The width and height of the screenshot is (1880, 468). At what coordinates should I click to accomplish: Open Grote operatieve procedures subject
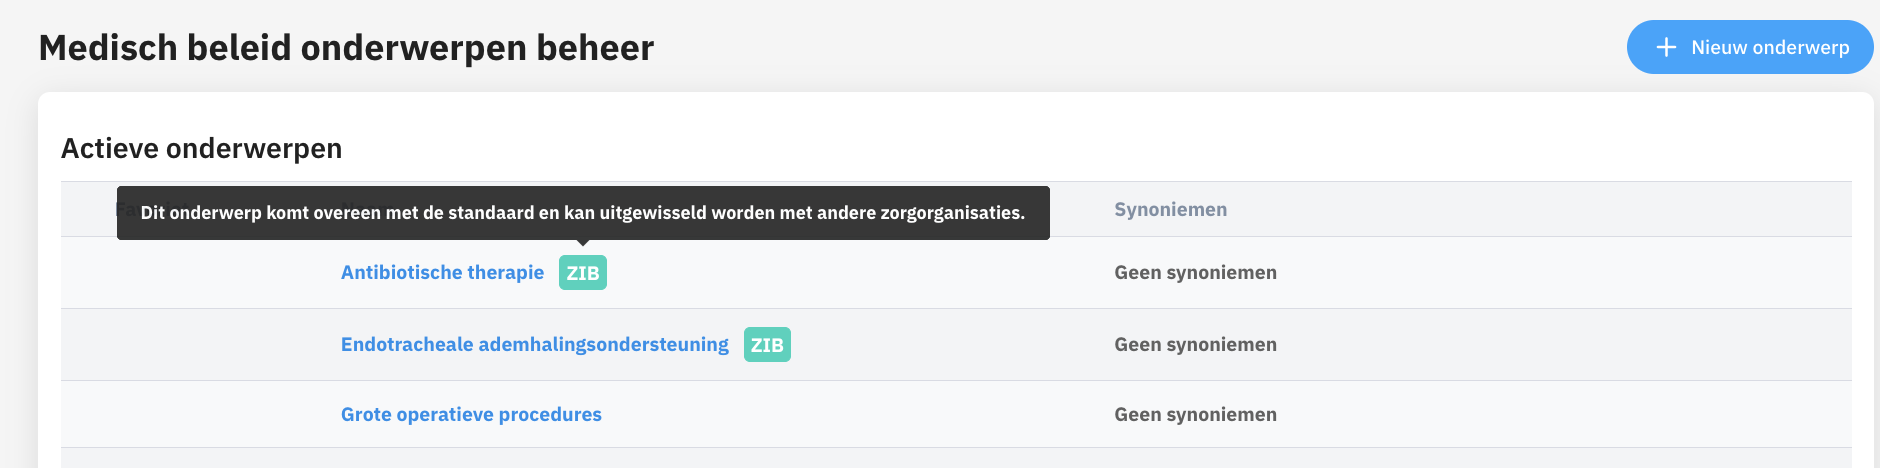pos(471,415)
